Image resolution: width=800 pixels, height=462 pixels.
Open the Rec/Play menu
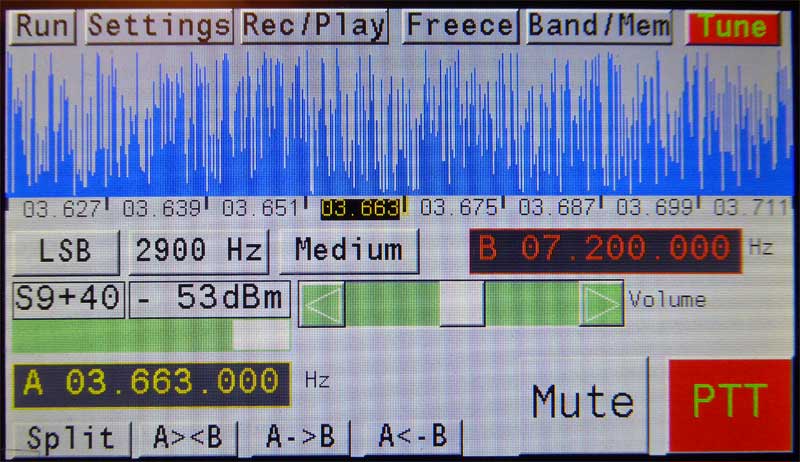coord(314,27)
